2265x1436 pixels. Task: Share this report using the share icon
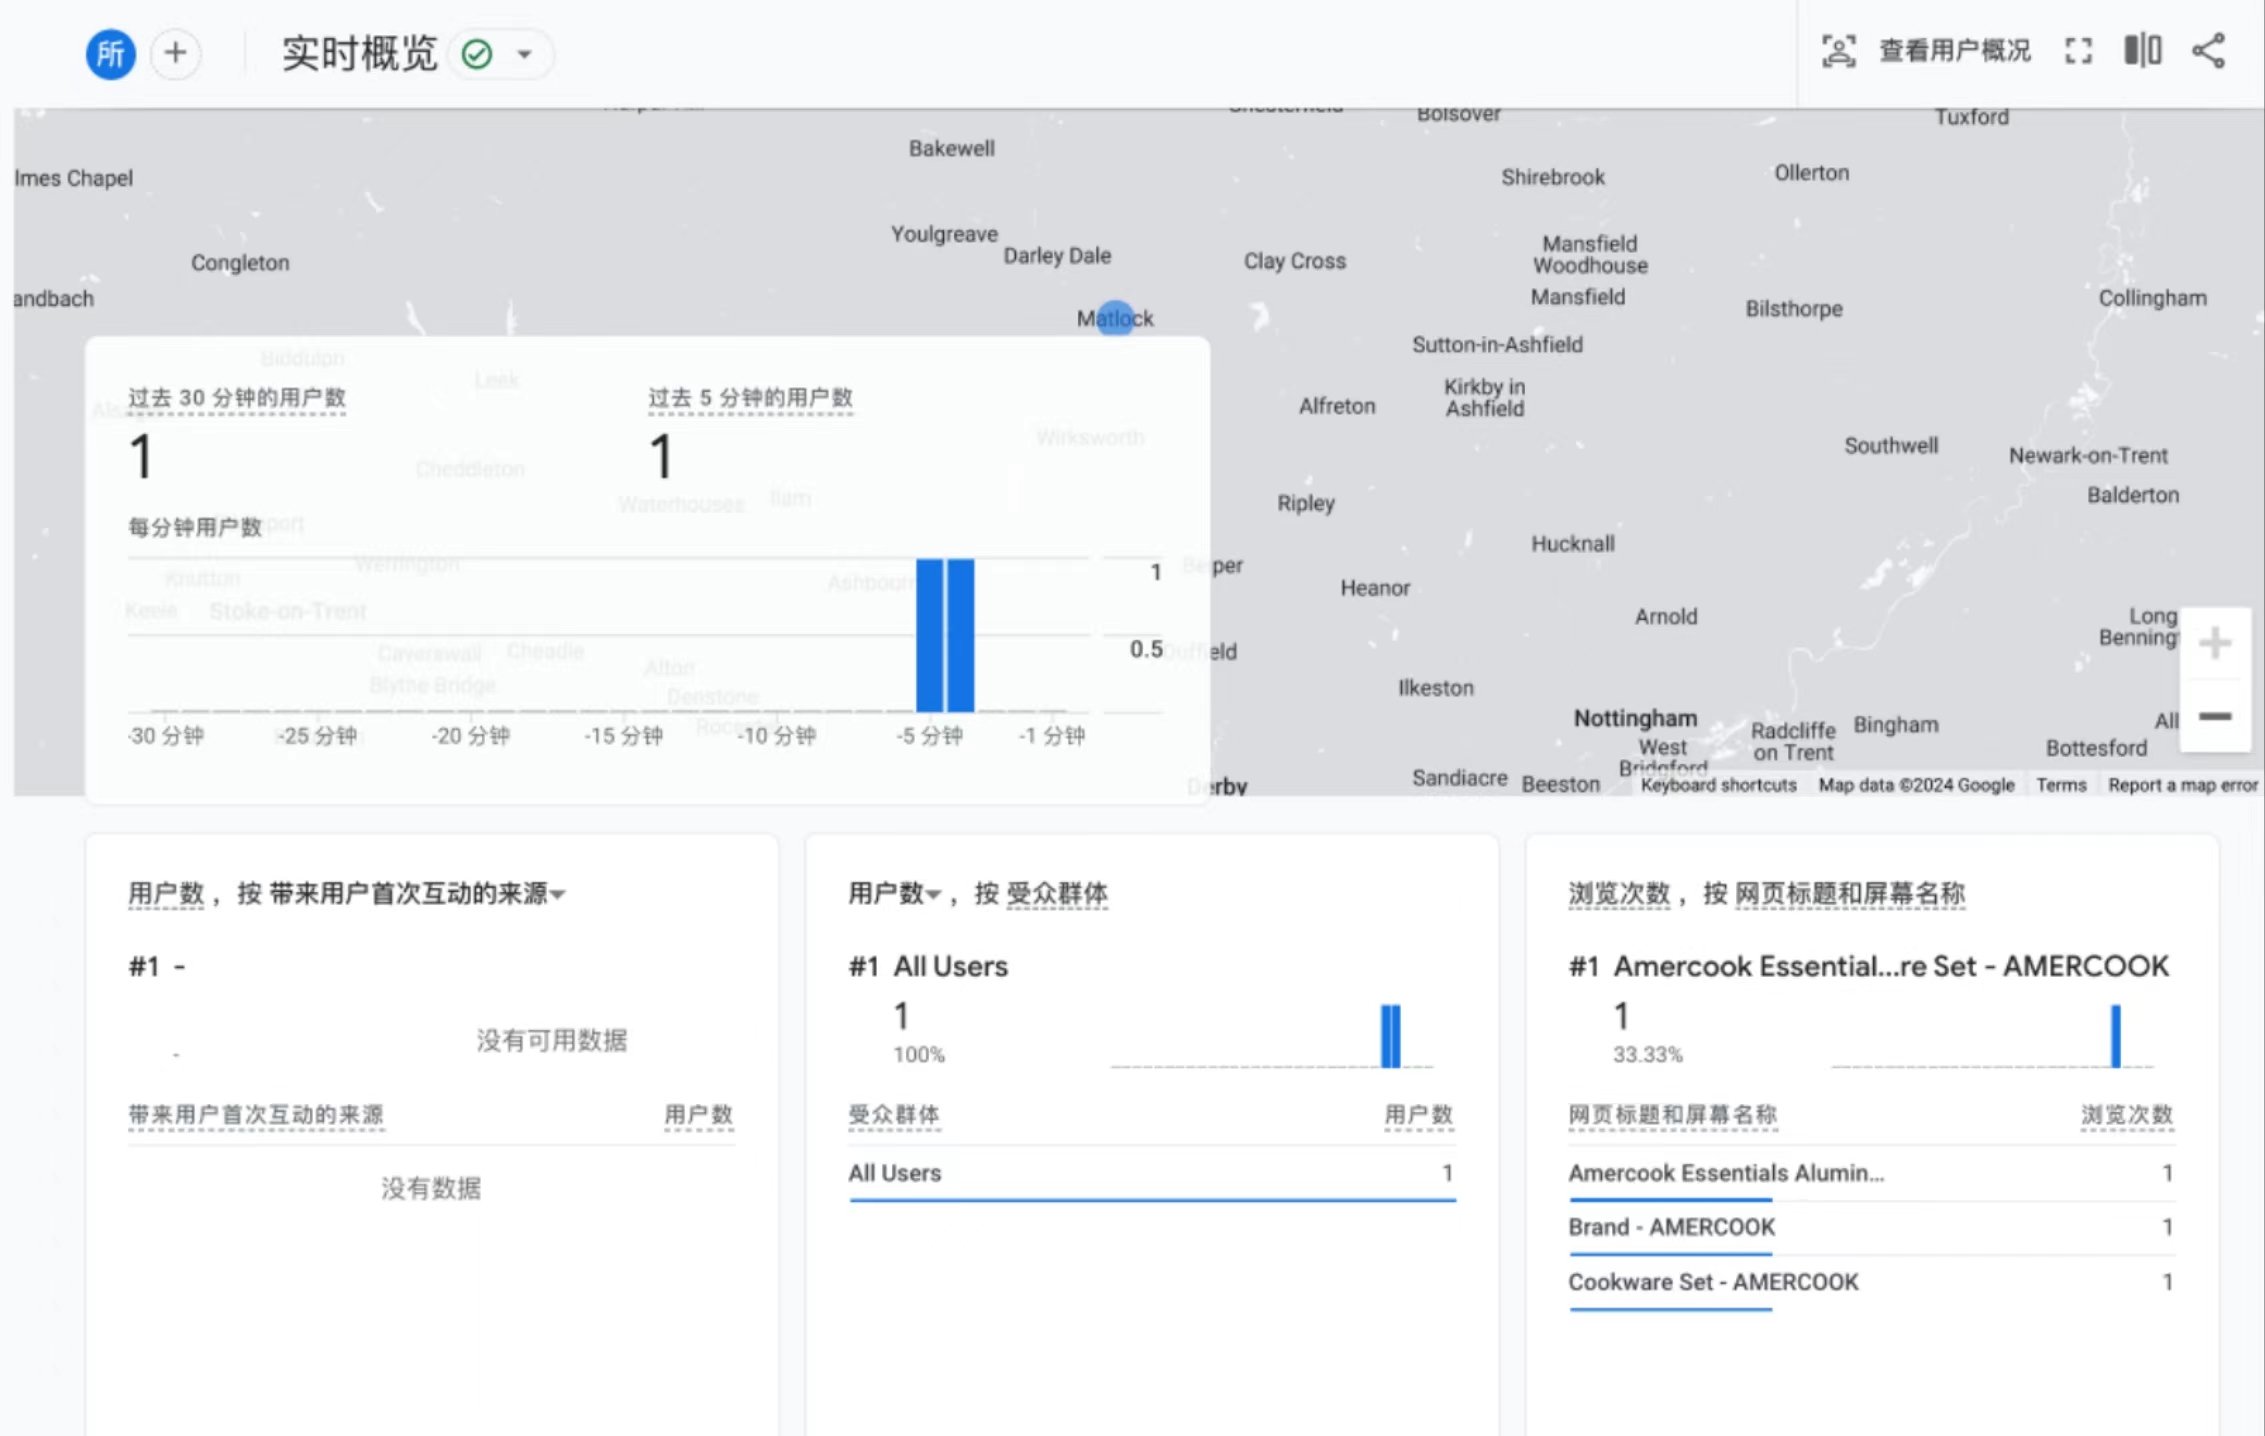(2208, 51)
